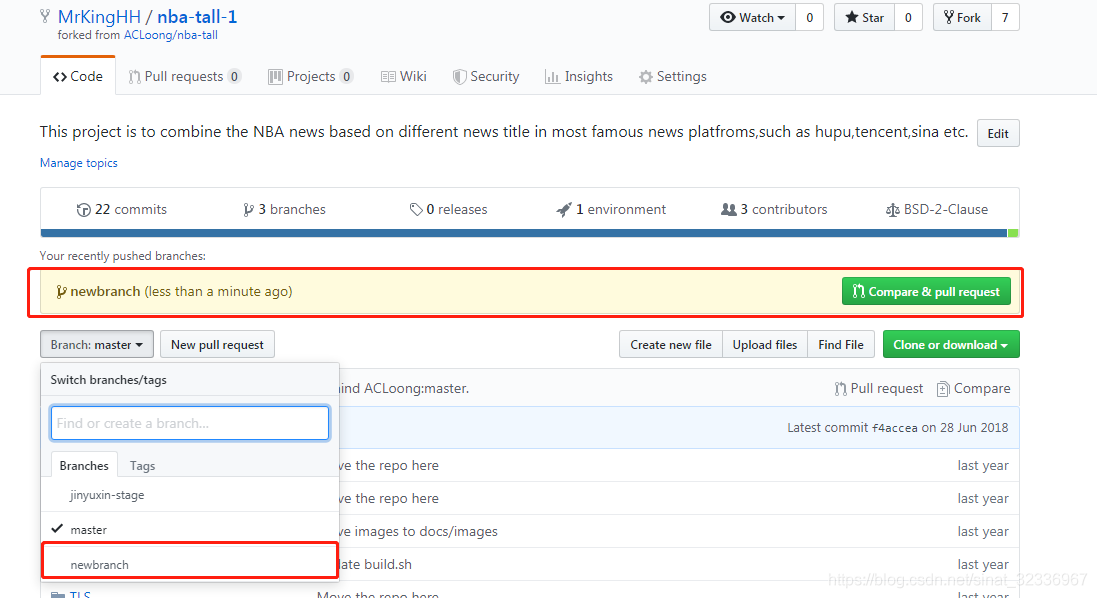
Task: Click the forks count 7
Action: (x=1005, y=17)
